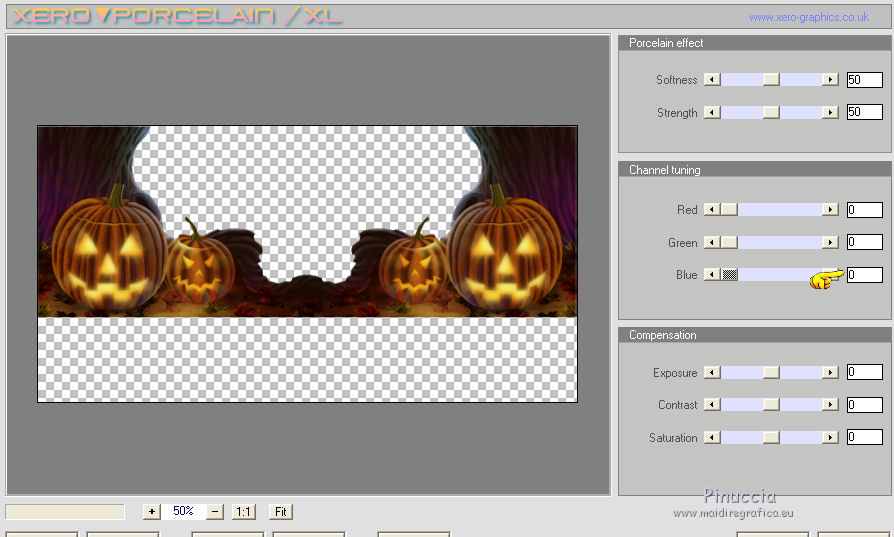Click the Red channel slider thumb
894x537 pixels.
point(729,209)
